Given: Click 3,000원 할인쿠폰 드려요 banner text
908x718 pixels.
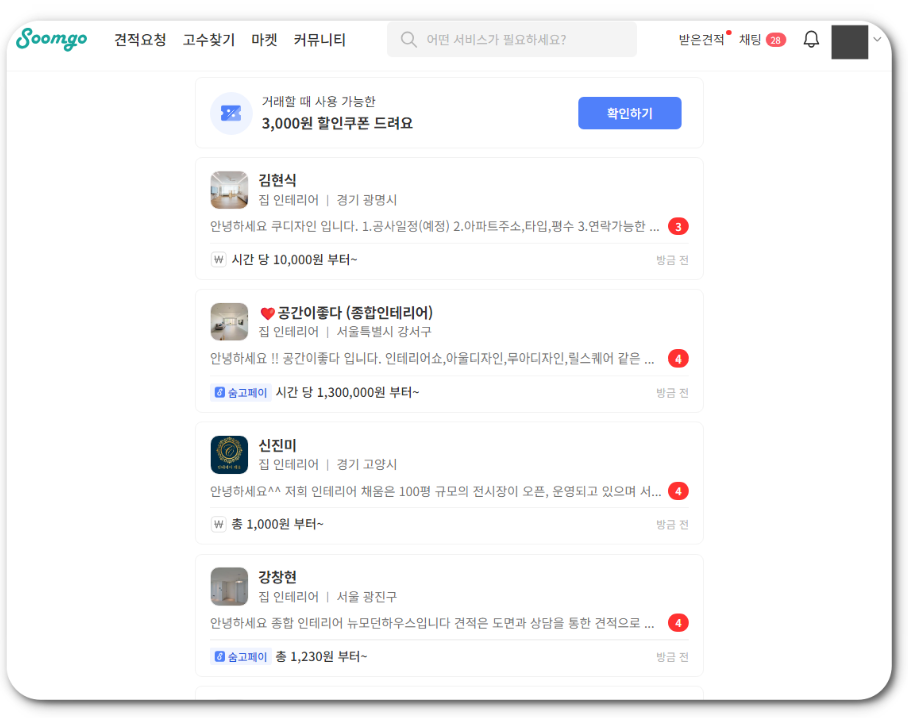Looking at the screenshot, I should coord(337,123).
